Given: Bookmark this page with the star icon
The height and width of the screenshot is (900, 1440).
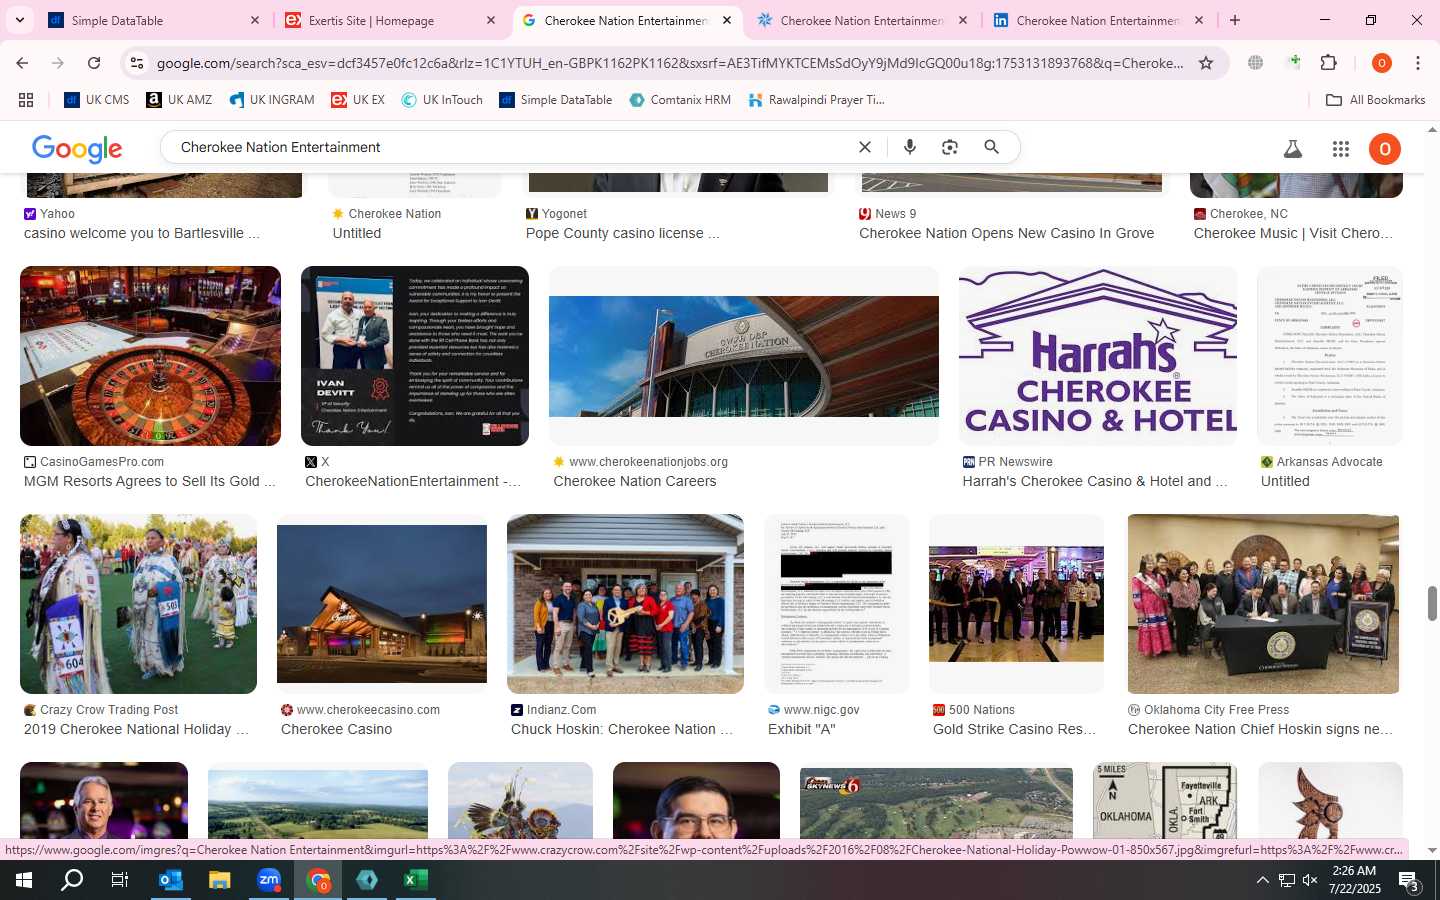Looking at the screenshot, I should point(1206,63).
